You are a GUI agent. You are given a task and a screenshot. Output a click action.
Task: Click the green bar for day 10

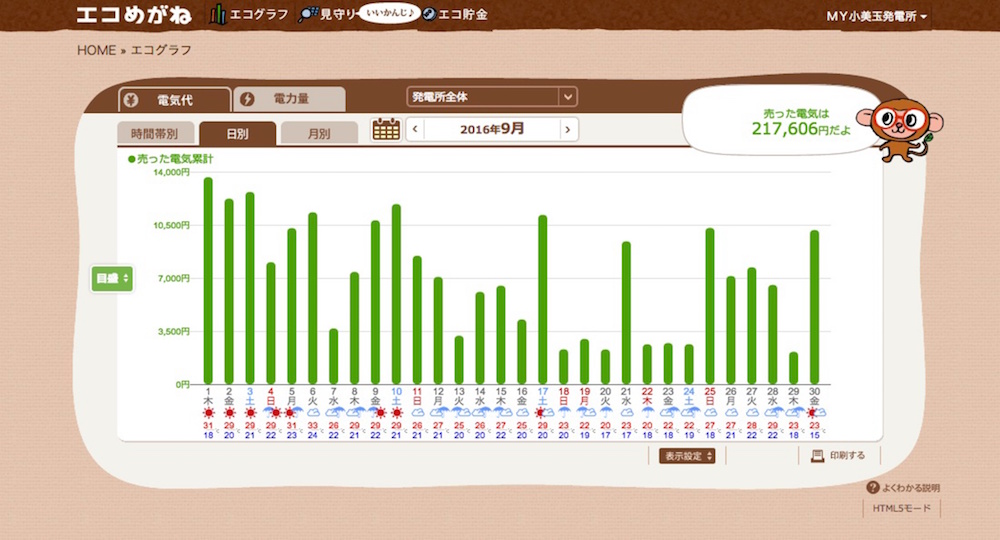[396, 294]
